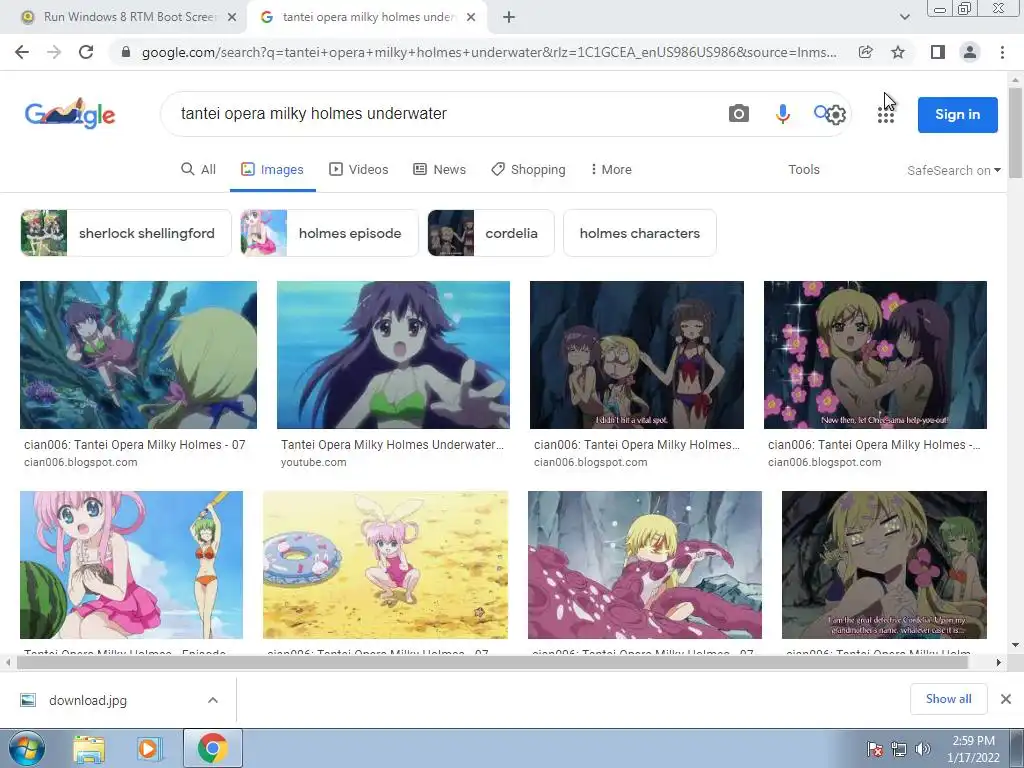Reload the page with the refresh icon
This screenshot has width=1024, height=768.
point(86,52)
